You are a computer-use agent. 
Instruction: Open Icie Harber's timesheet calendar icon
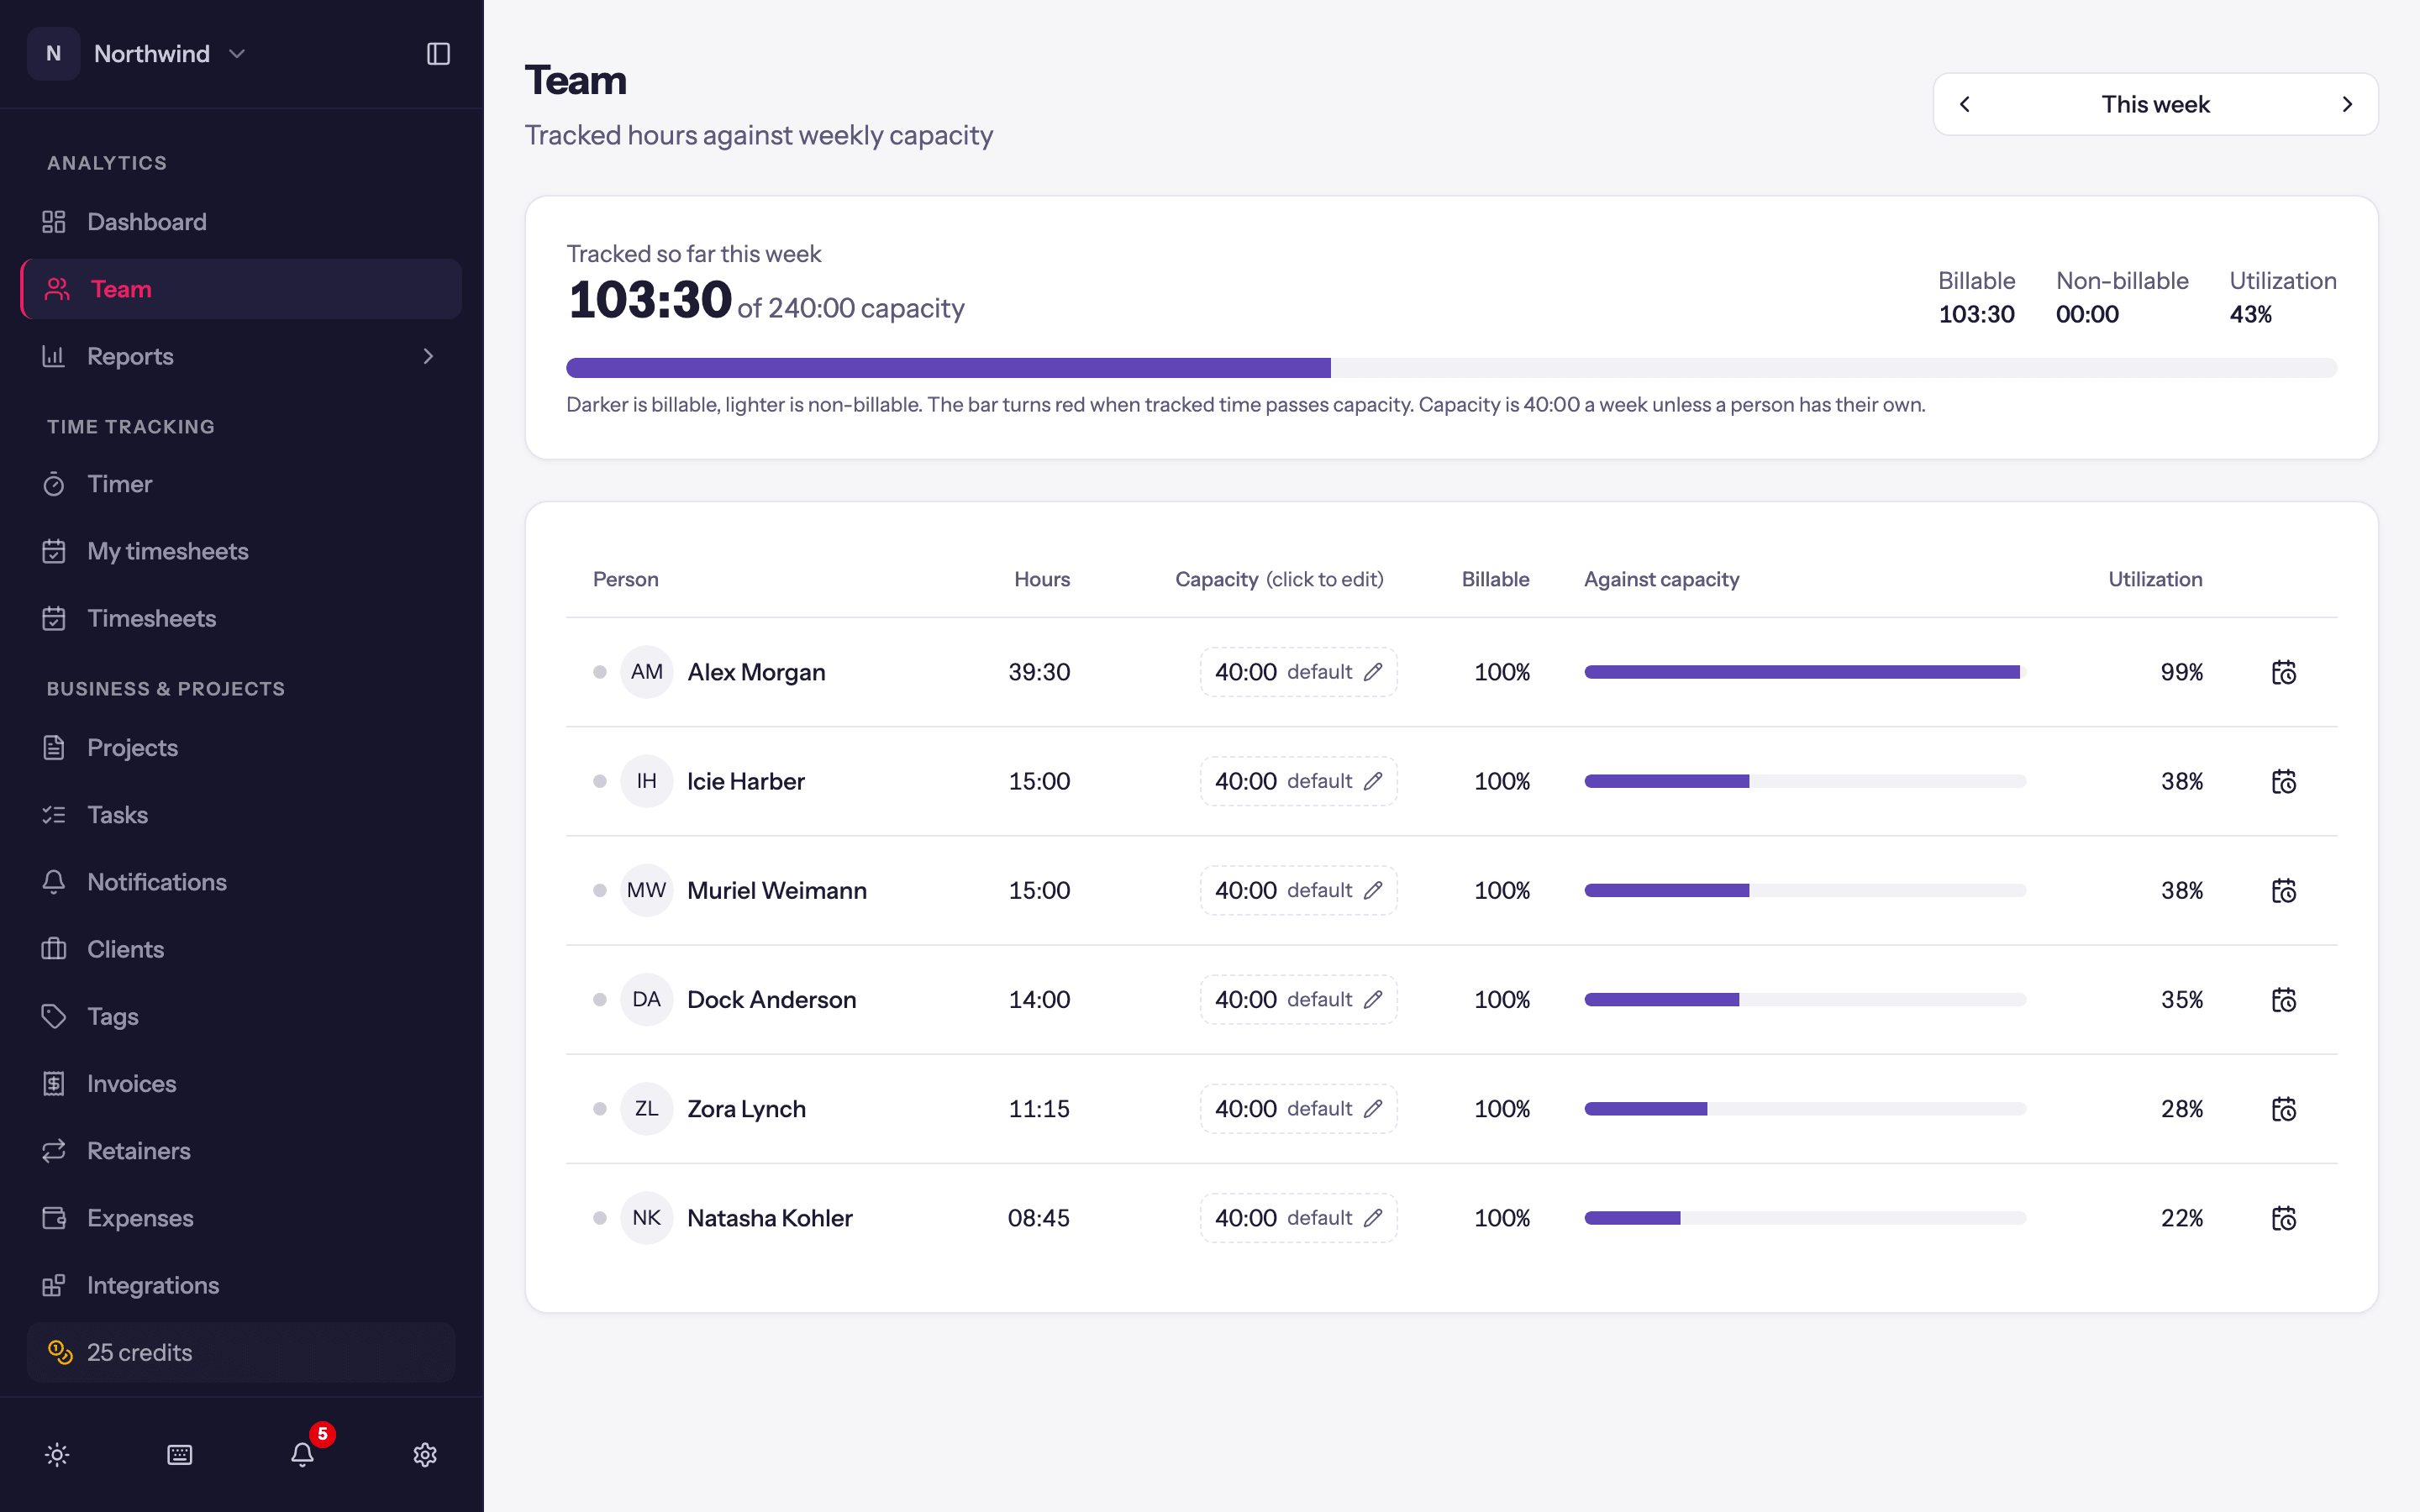[2284, 781]
